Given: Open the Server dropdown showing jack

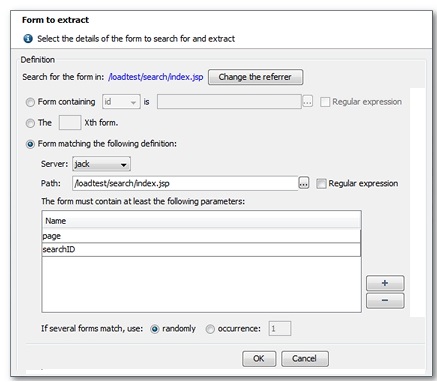Looking at the screenshot, I should tap(101, 164).
